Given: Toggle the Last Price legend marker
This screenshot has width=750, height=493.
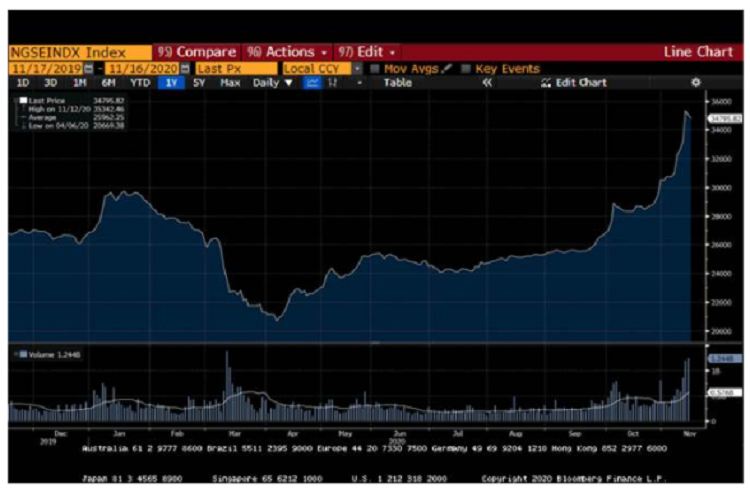Looking at the screenshot, I should 20,100.
